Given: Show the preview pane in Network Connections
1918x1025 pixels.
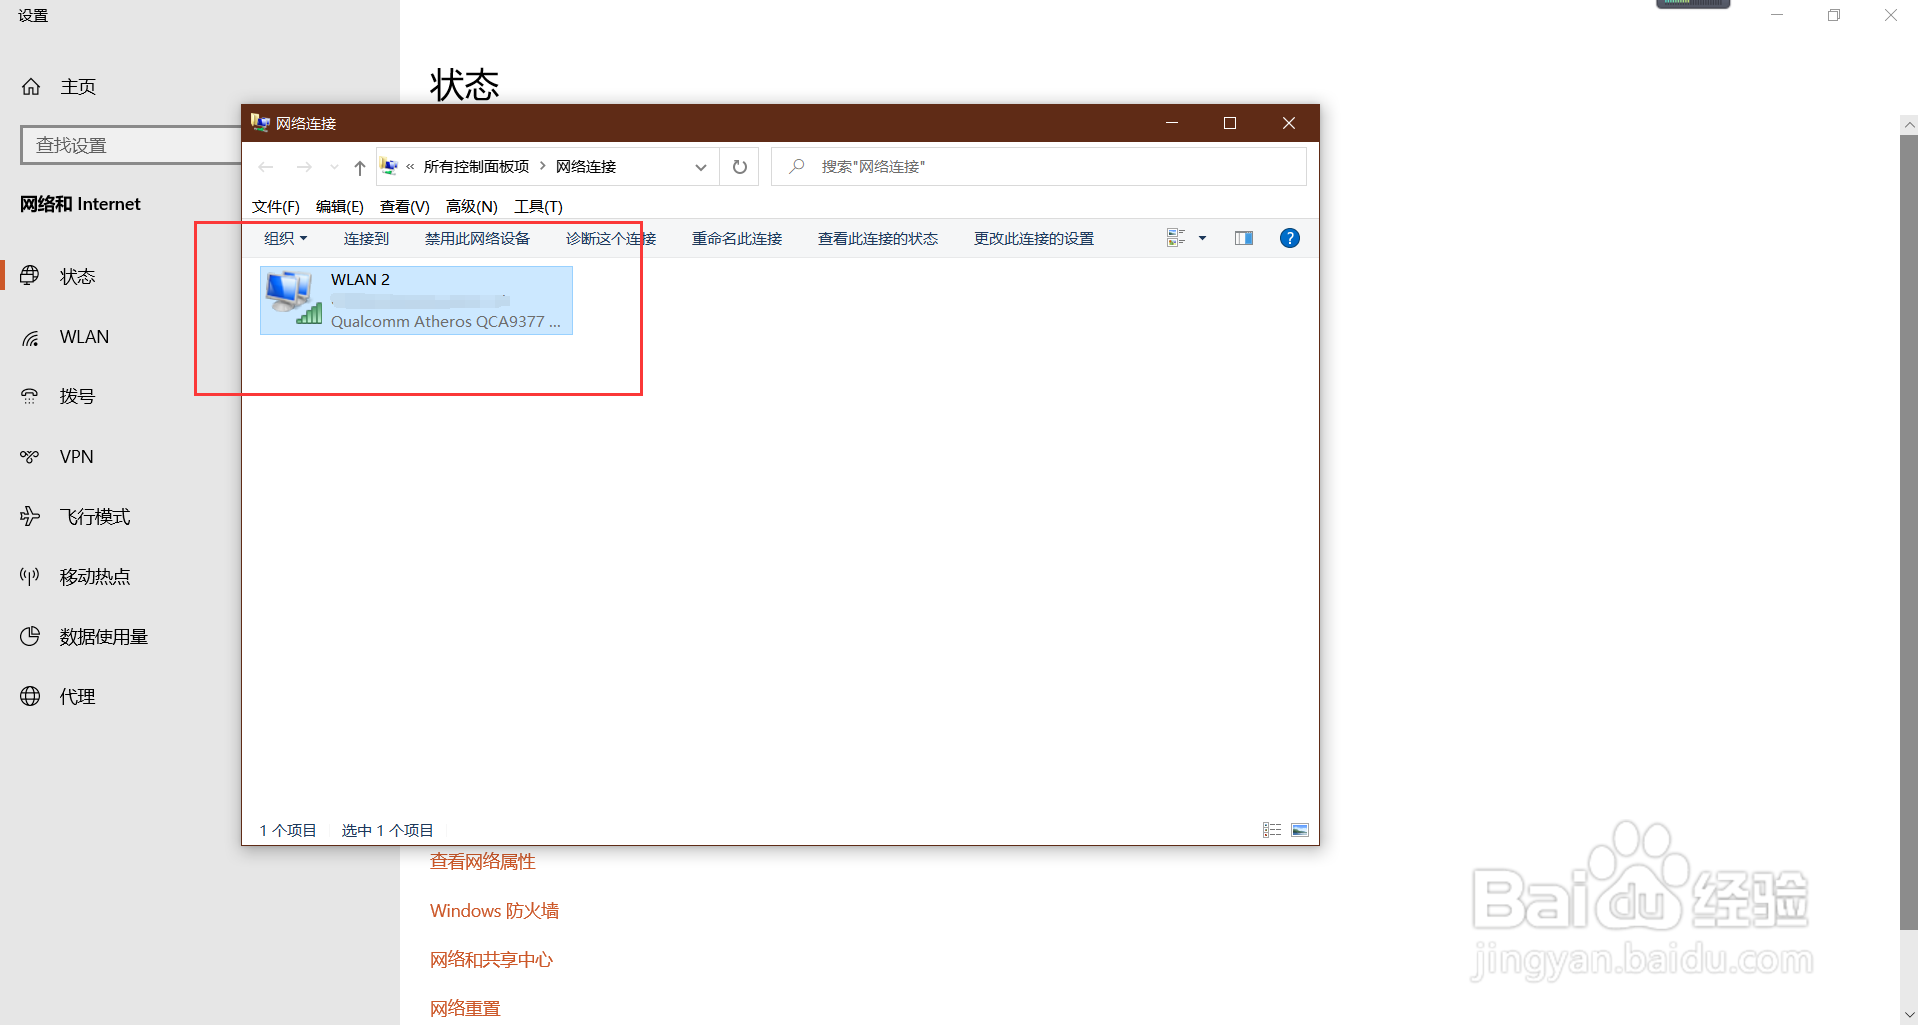Looking at the screenshot, I should click(1244, 238).
